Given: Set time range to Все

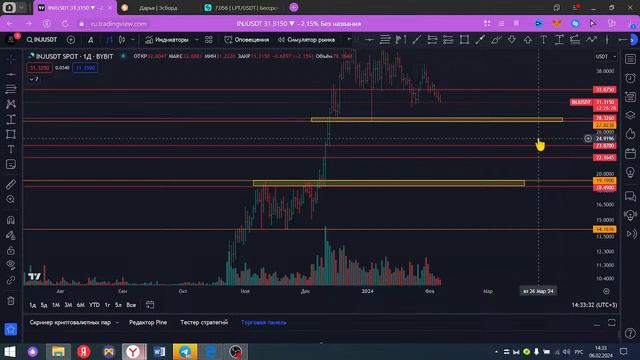Looking at the screenshot, I should [131, 305].
